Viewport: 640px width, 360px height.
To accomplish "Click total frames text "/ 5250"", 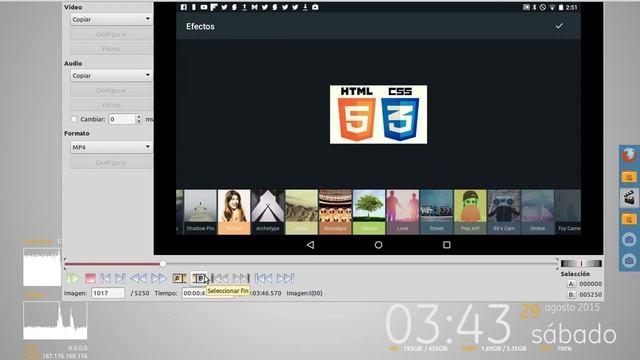I will 140,293.
